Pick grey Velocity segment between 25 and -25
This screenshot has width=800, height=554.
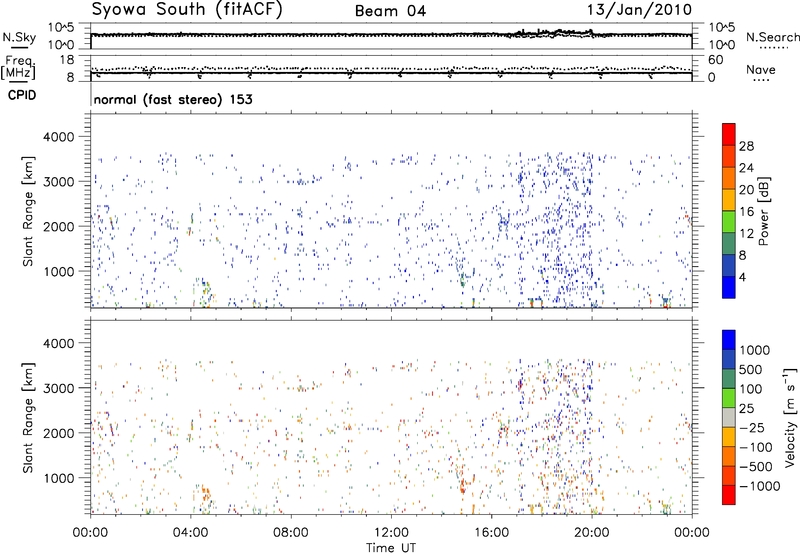click(729, 417)
